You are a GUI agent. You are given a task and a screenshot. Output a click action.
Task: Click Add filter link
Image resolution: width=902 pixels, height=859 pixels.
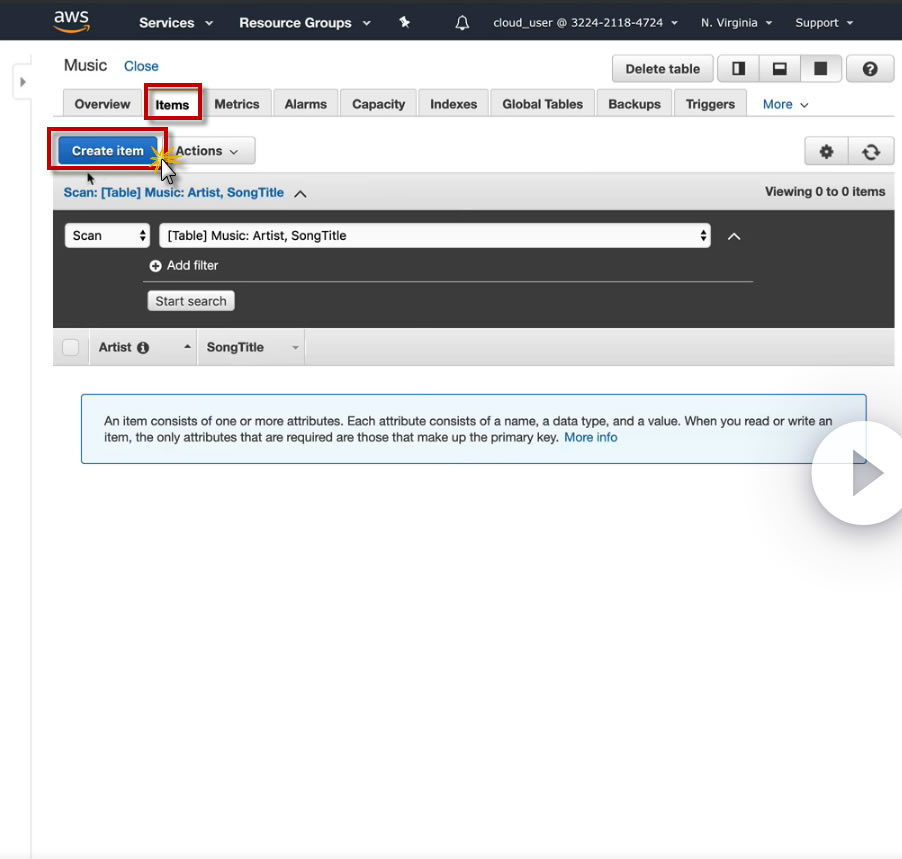(192, 265)
